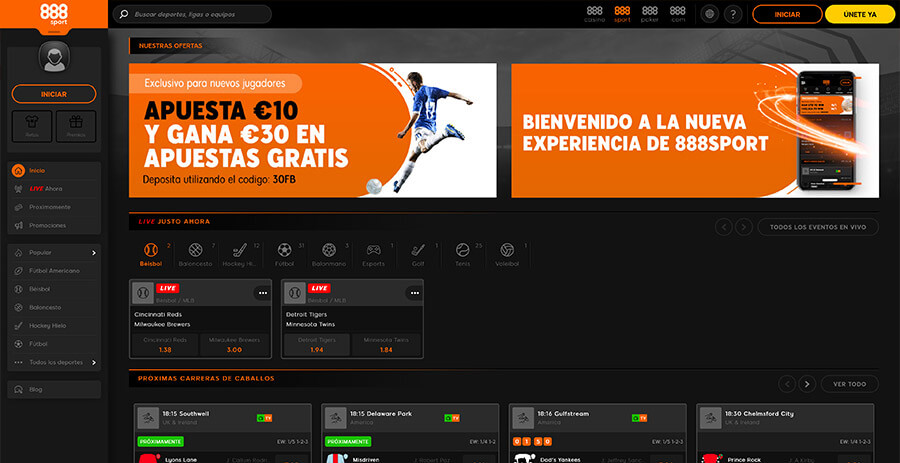Screen dimensions: 900x463
Task: Select Baloncesto in live sports filter
Action: [x=195, y=255]
